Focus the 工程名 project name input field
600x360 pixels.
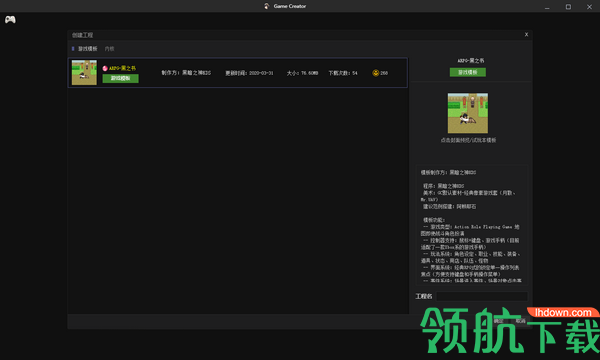tap(482, 296)
